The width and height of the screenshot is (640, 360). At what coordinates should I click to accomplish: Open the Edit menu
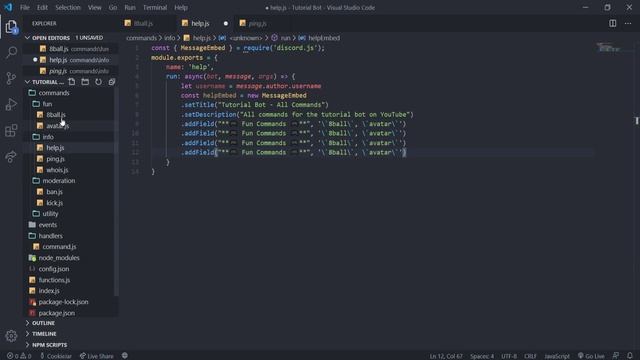(42, 7)
